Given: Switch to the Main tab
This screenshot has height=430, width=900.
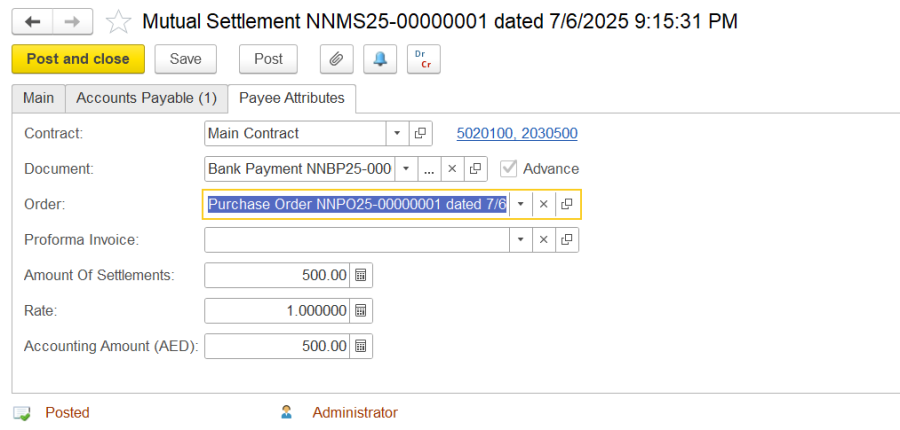Looking at the screenshot, I should click(38, 98).
